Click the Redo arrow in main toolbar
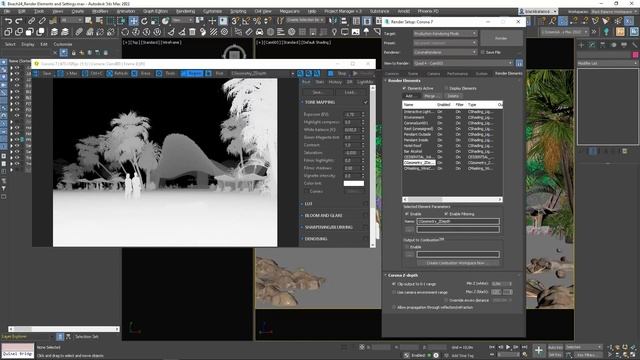Image resolution: width=640 pixels, height=360 pixels. click(19, 20)
